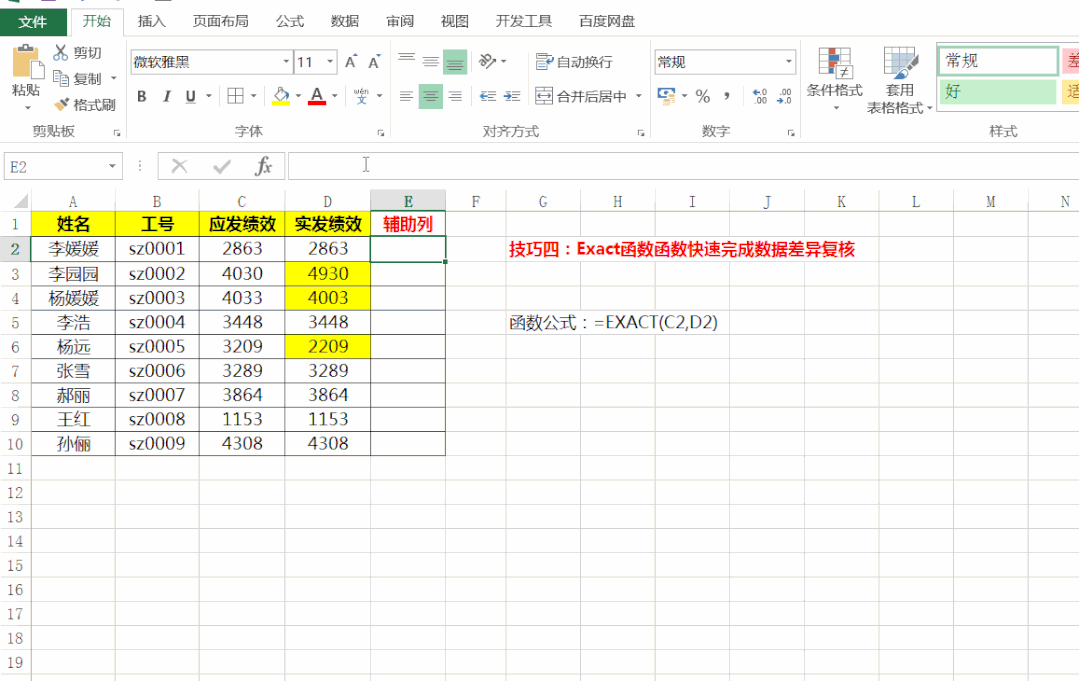This screenshot has width=1079, height=681.
Task: Toggle italic formatting with I icon
Action: coord(165,96)
